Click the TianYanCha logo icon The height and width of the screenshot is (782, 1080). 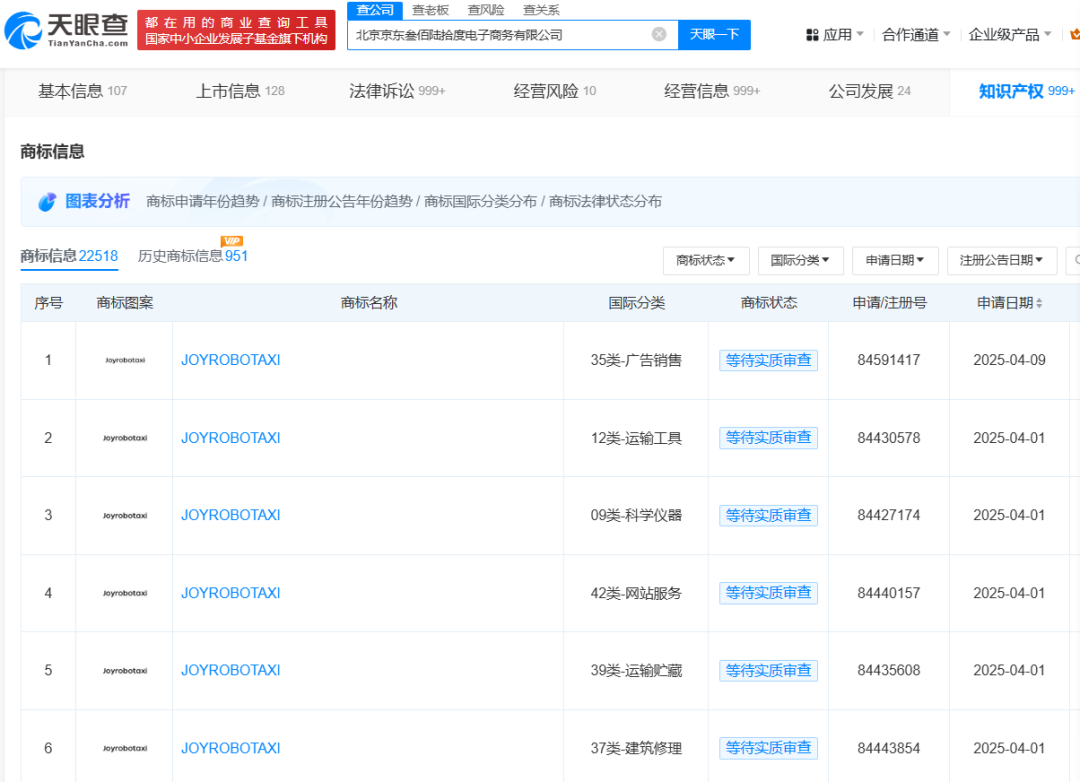point(24,31)
